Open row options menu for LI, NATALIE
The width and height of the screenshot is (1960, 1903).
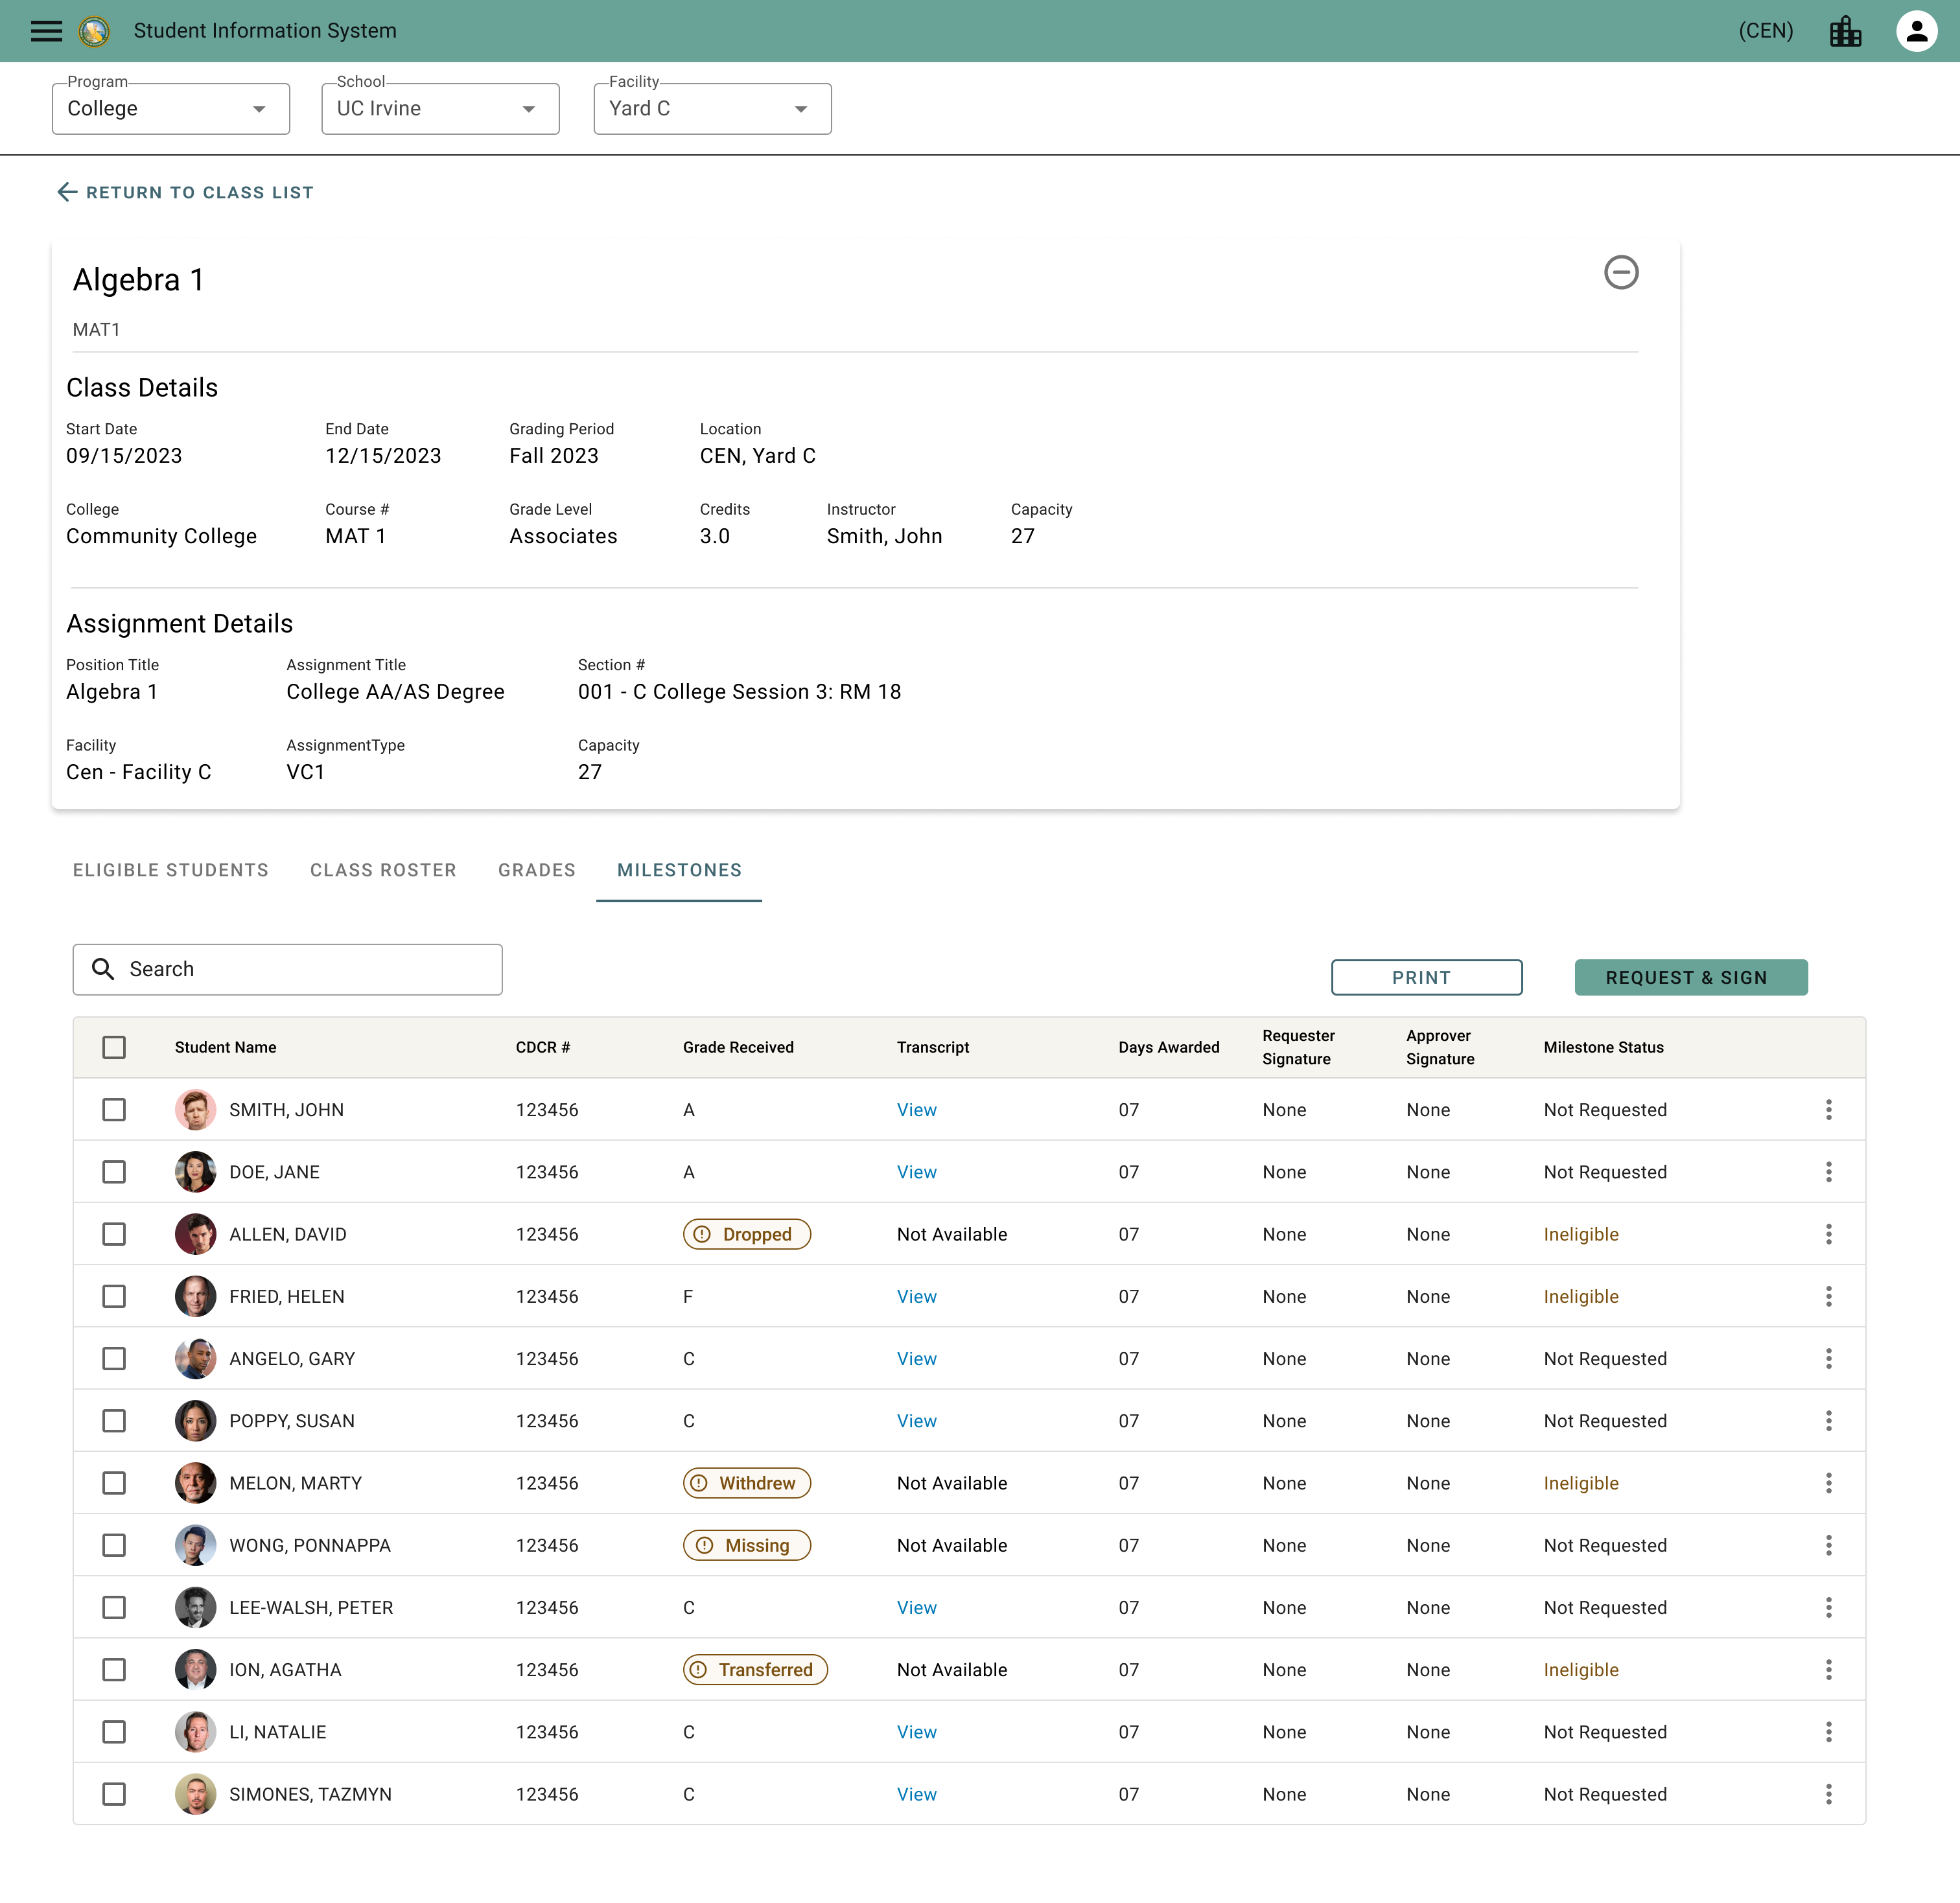click(x=1828, y=1731)
